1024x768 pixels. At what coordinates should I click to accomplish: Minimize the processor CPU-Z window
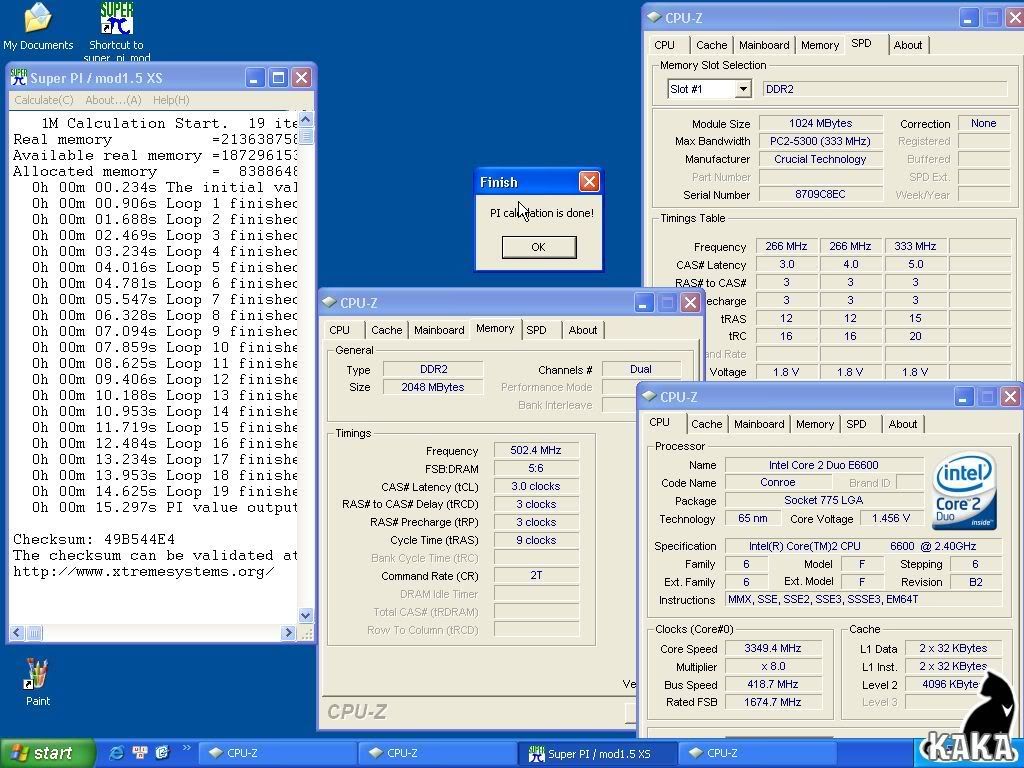[x=964, y=396]
